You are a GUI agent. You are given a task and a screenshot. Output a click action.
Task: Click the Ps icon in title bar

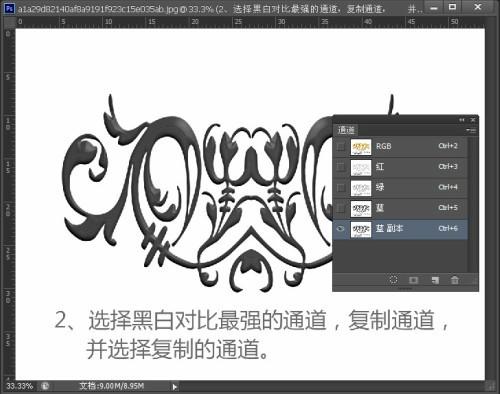point(9,8)
